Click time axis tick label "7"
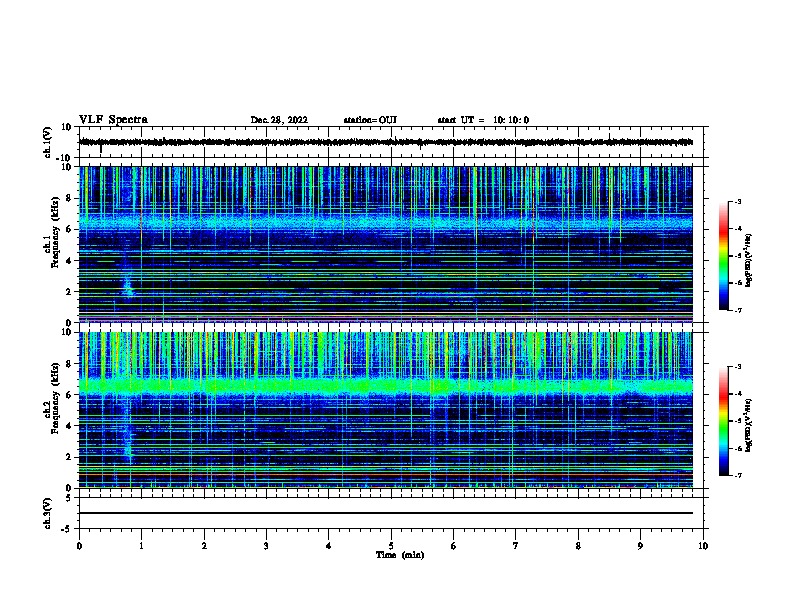 pyautogui.click(x=516, y=546)
